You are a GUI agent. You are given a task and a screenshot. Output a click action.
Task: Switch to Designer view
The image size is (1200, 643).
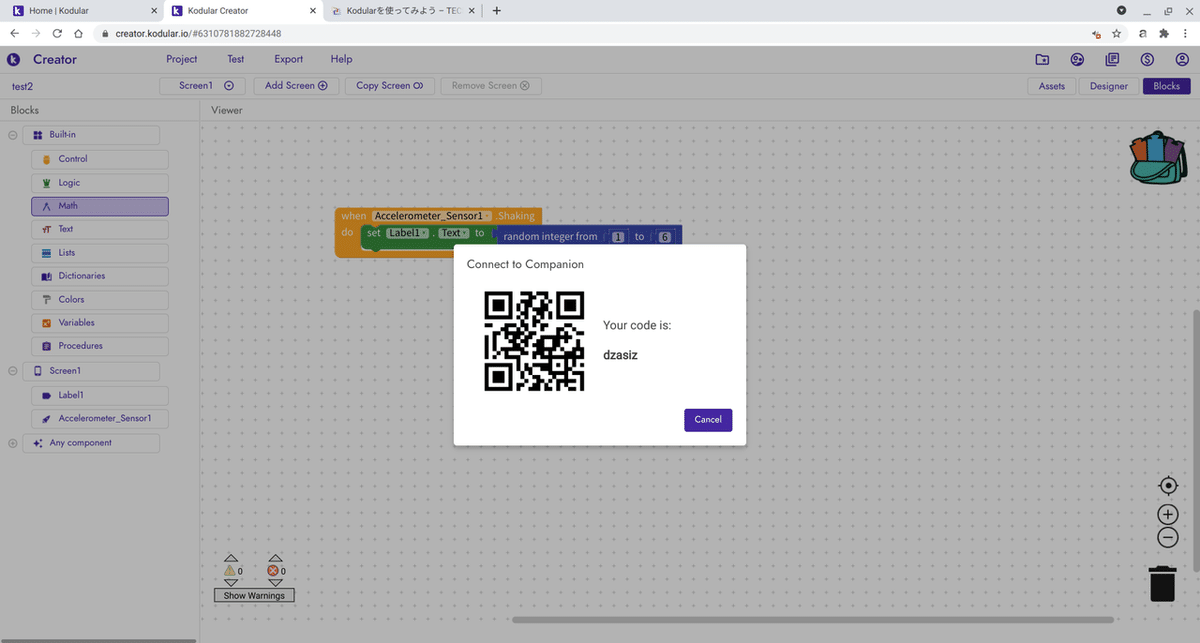tap(1109, 86)
